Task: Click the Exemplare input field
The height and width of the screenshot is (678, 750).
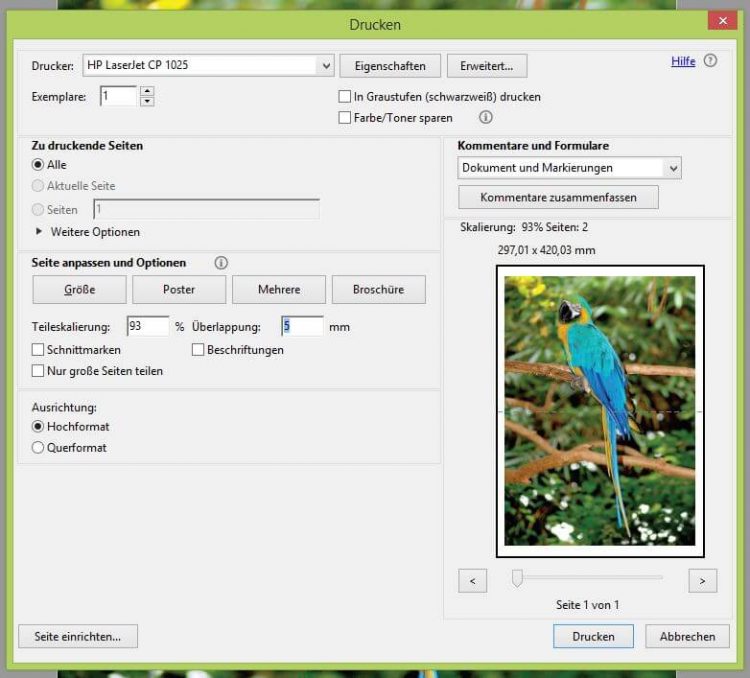Action: (119, 96)
